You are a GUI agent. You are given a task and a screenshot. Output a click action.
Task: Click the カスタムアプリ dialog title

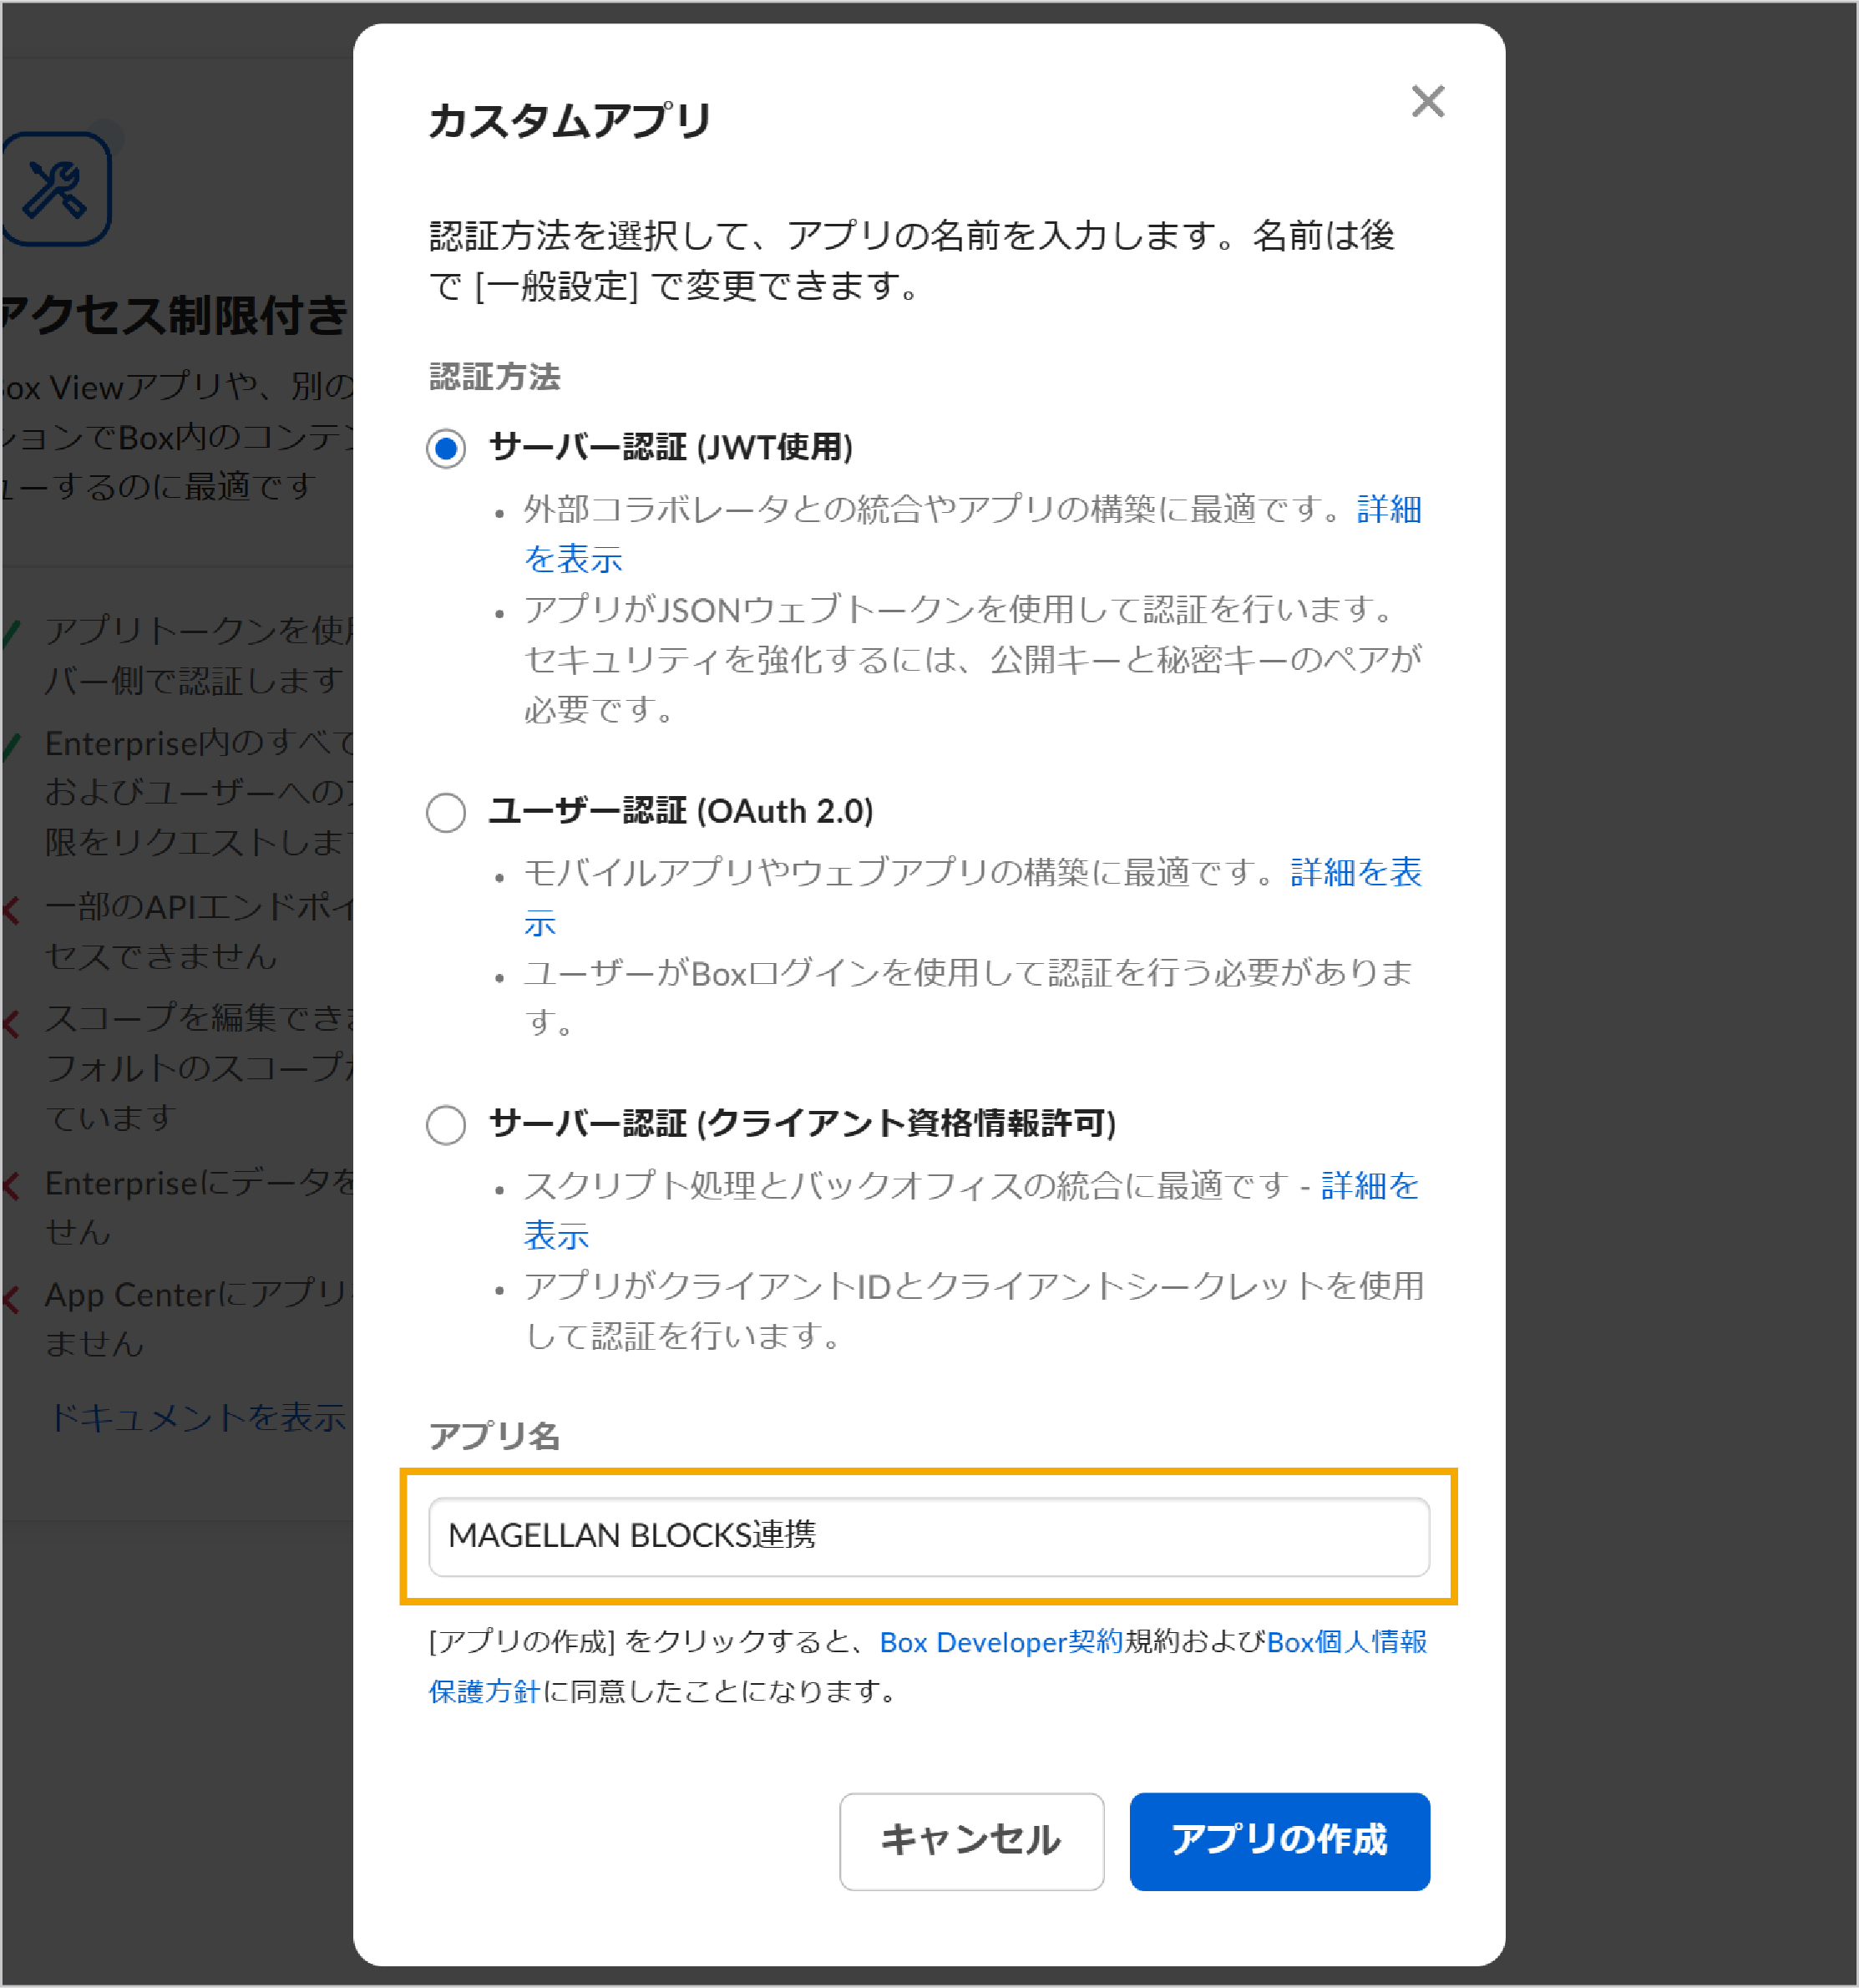pos(570,120)
